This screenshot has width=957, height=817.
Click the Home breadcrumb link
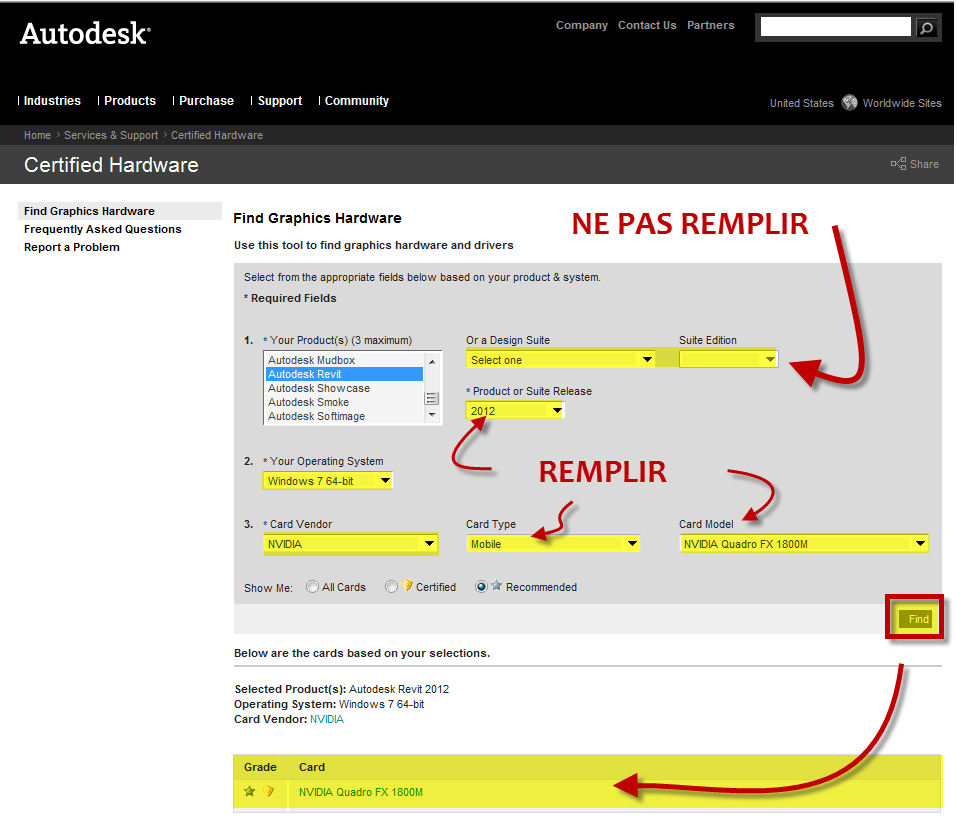(37, 135)
